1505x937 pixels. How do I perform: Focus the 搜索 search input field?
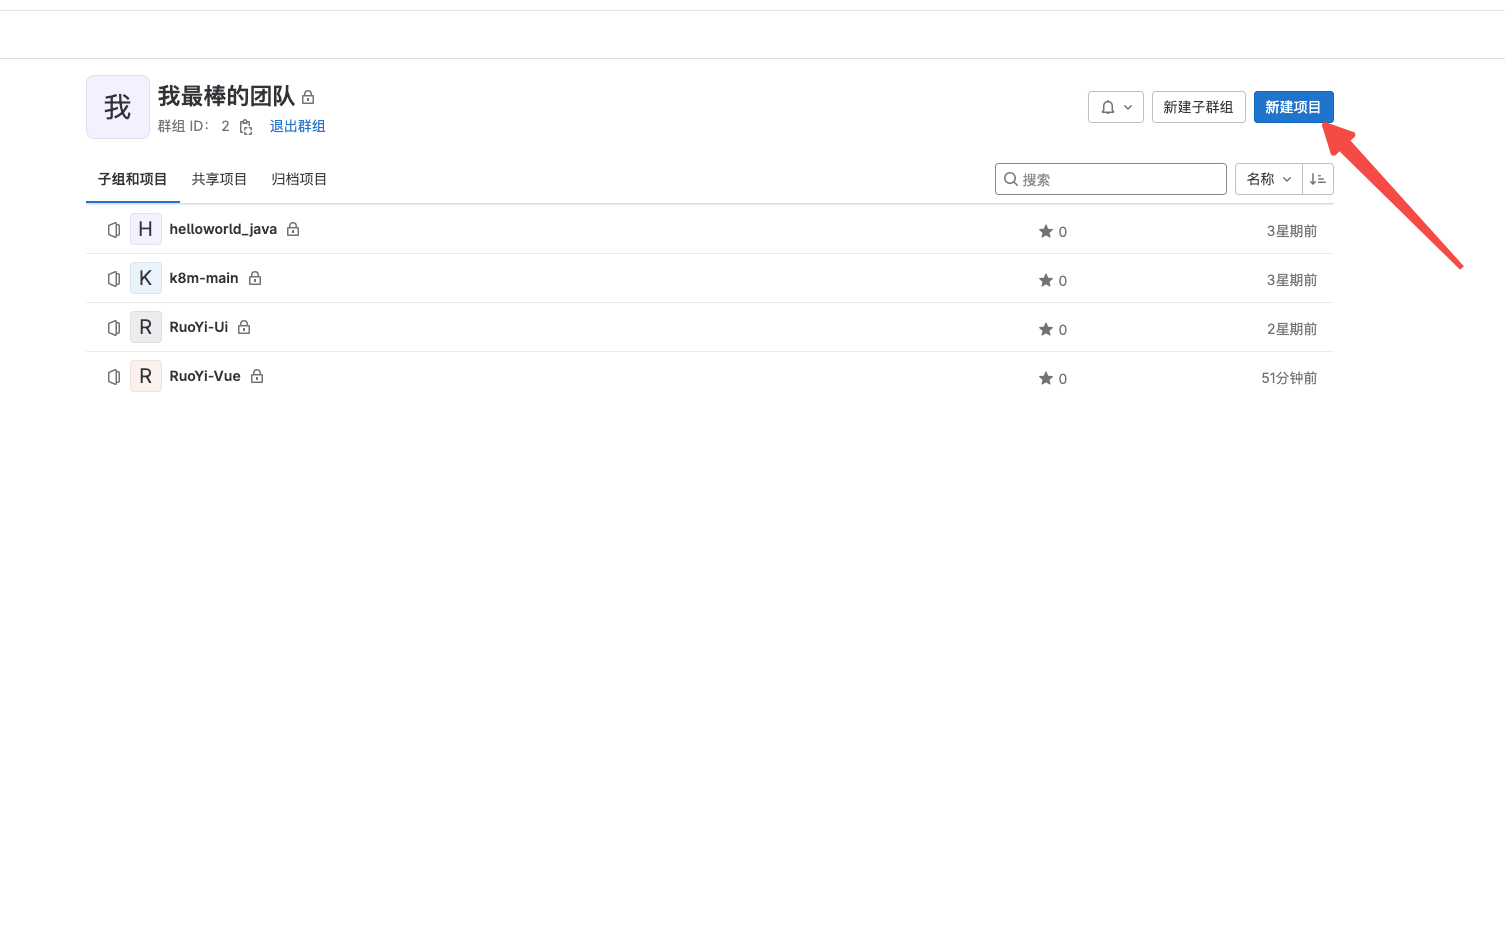1120,179
